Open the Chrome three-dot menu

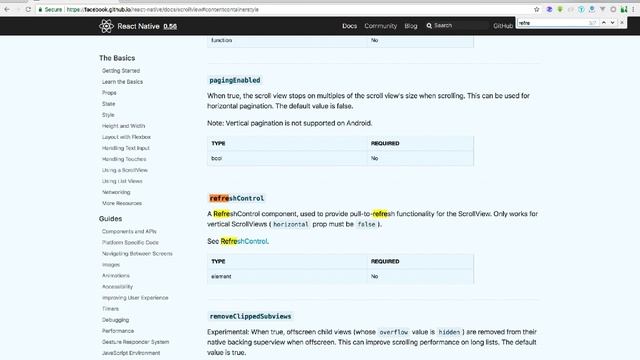(x=633, y=9)
